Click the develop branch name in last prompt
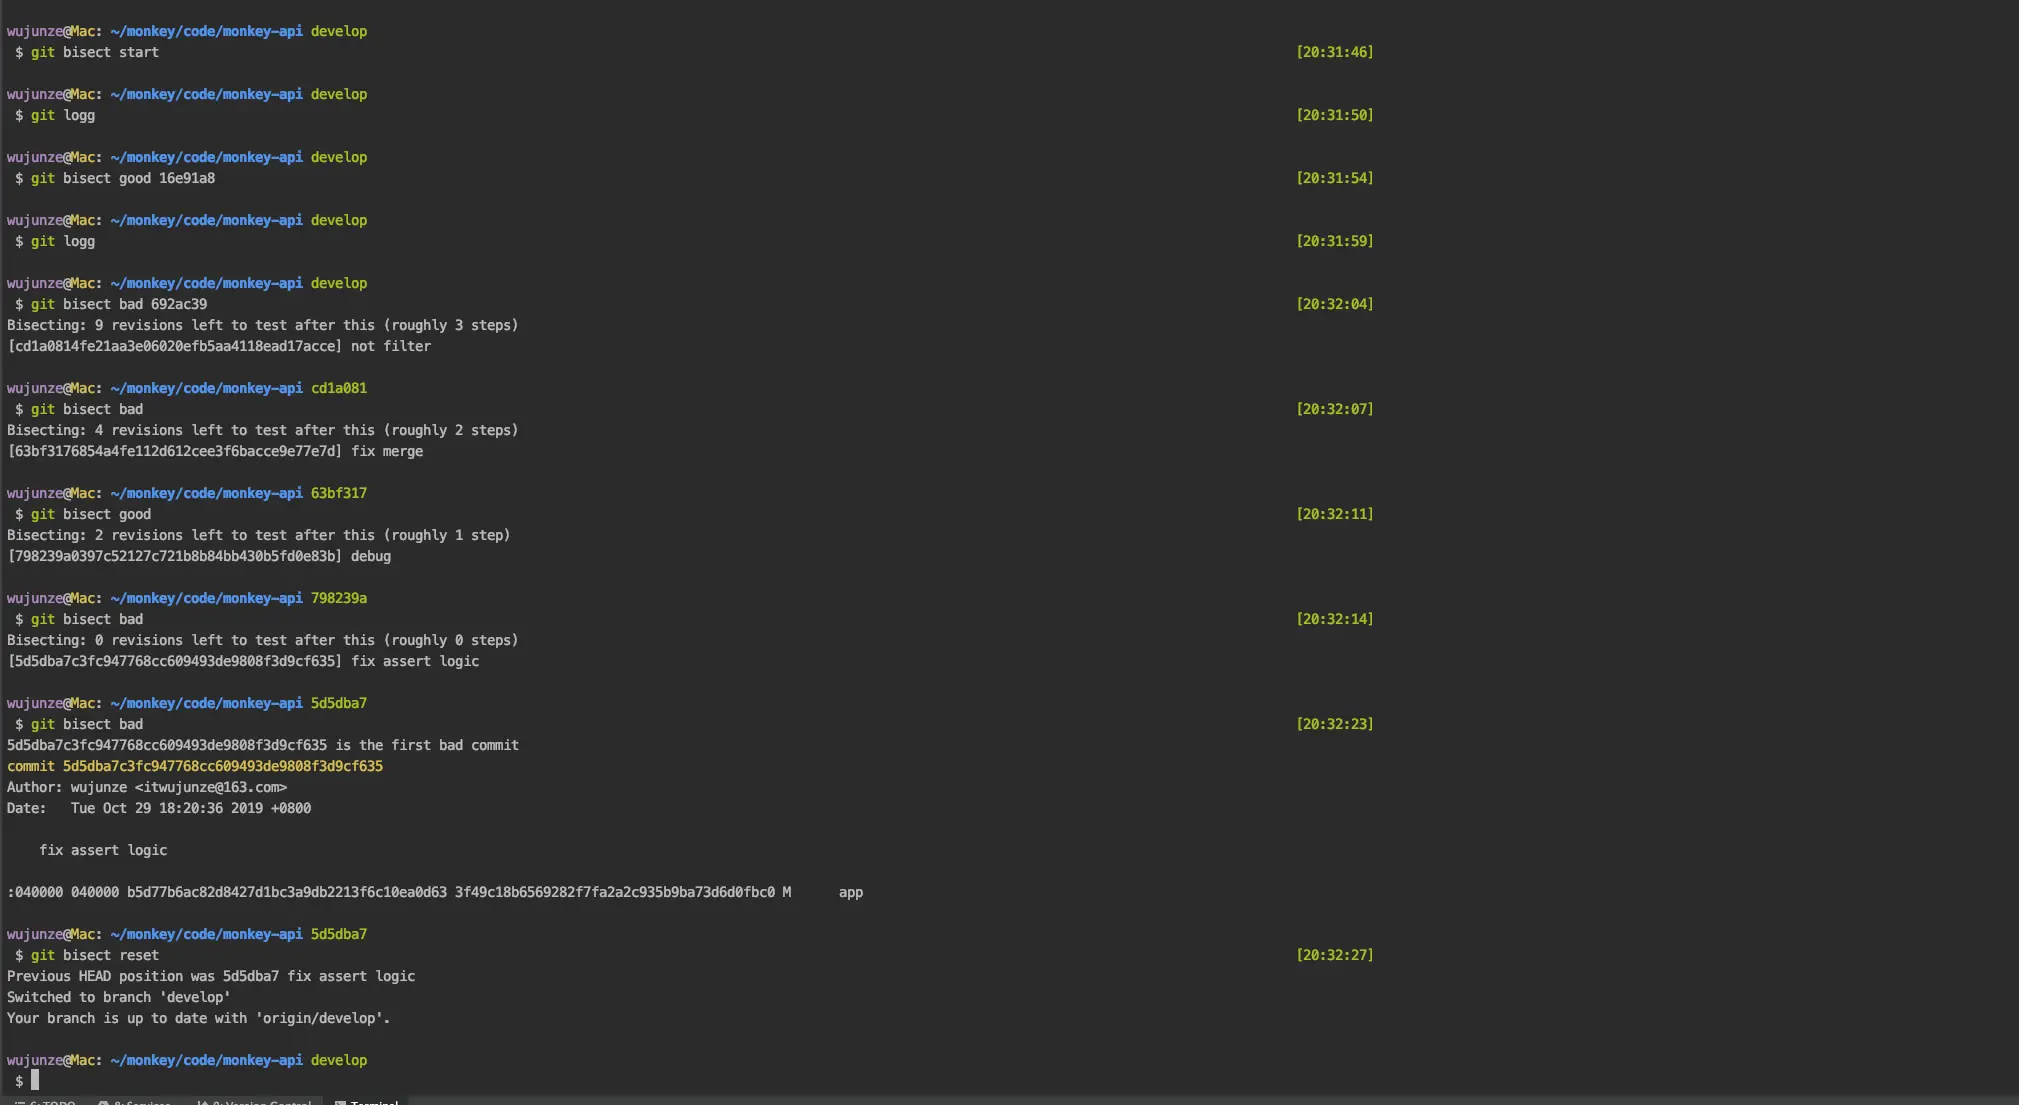The width and height of the screenshot is (2019, 1105). (x=338, y=1060)
